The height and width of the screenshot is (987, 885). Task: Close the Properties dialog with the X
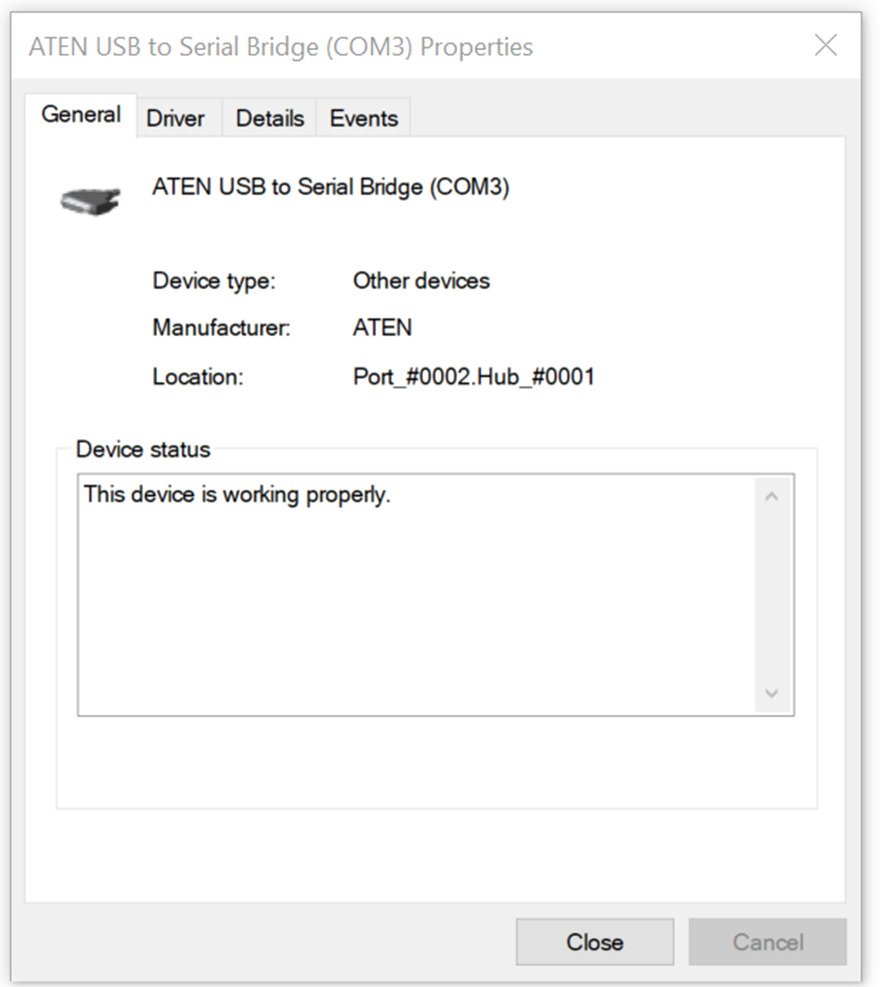click(x=825, y=46)
